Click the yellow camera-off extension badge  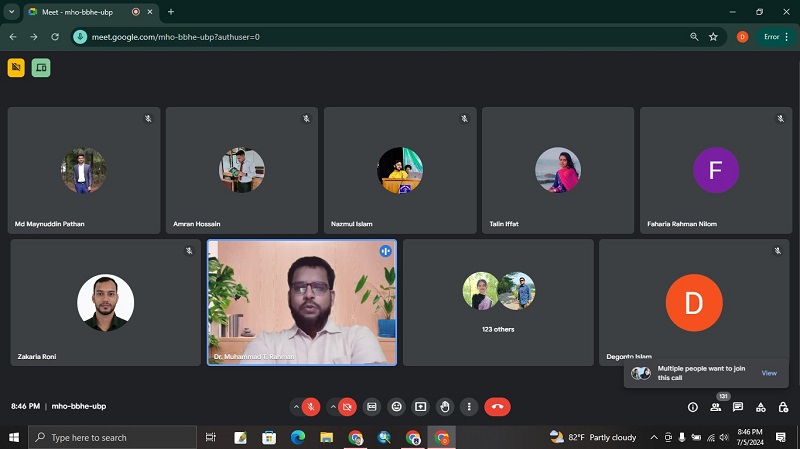tap(16, 67)
